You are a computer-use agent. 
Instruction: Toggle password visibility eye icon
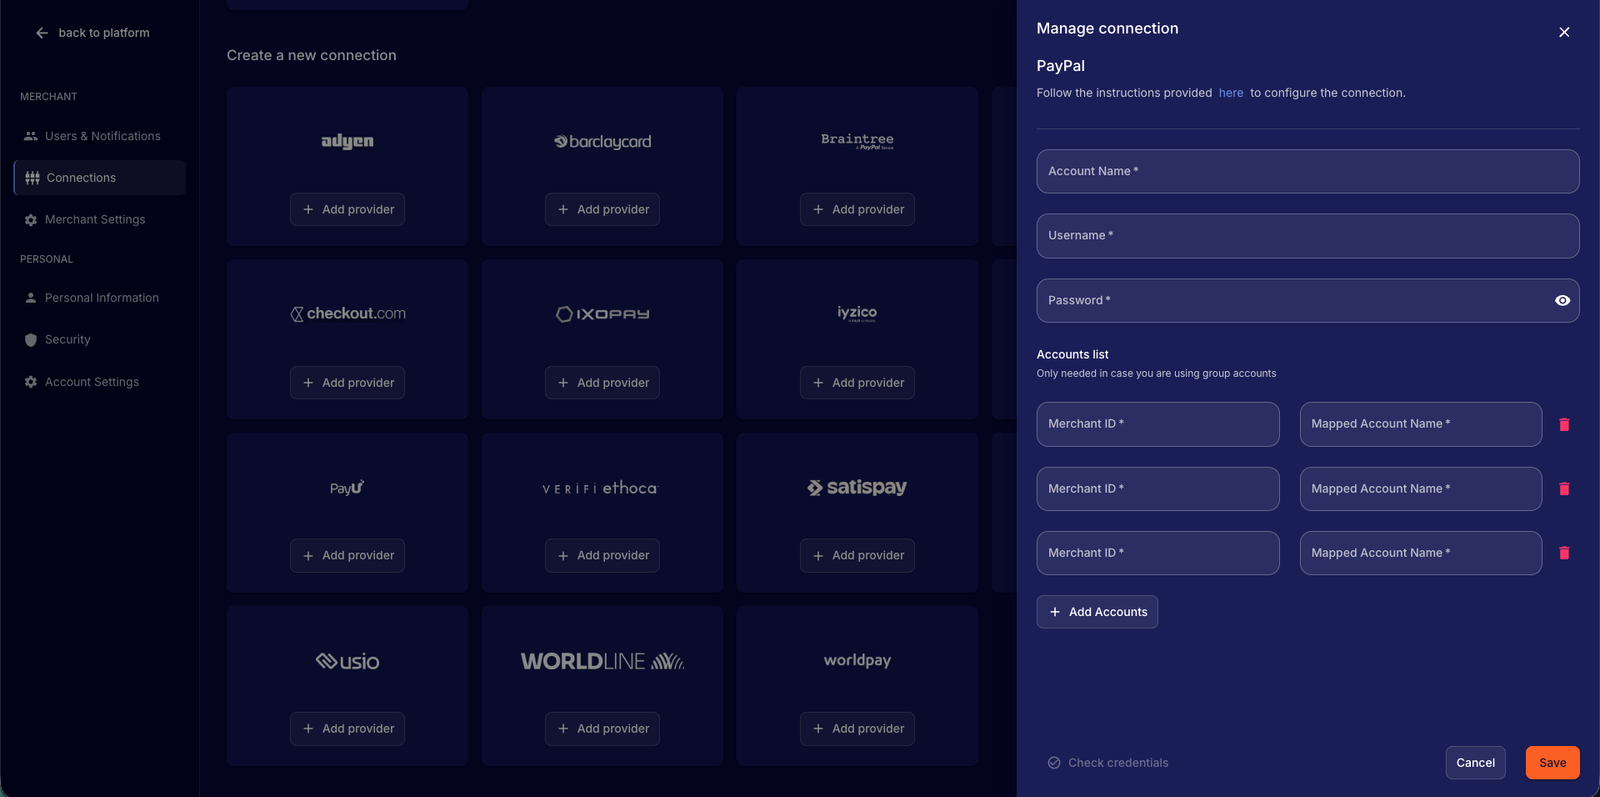point(1562,301)
